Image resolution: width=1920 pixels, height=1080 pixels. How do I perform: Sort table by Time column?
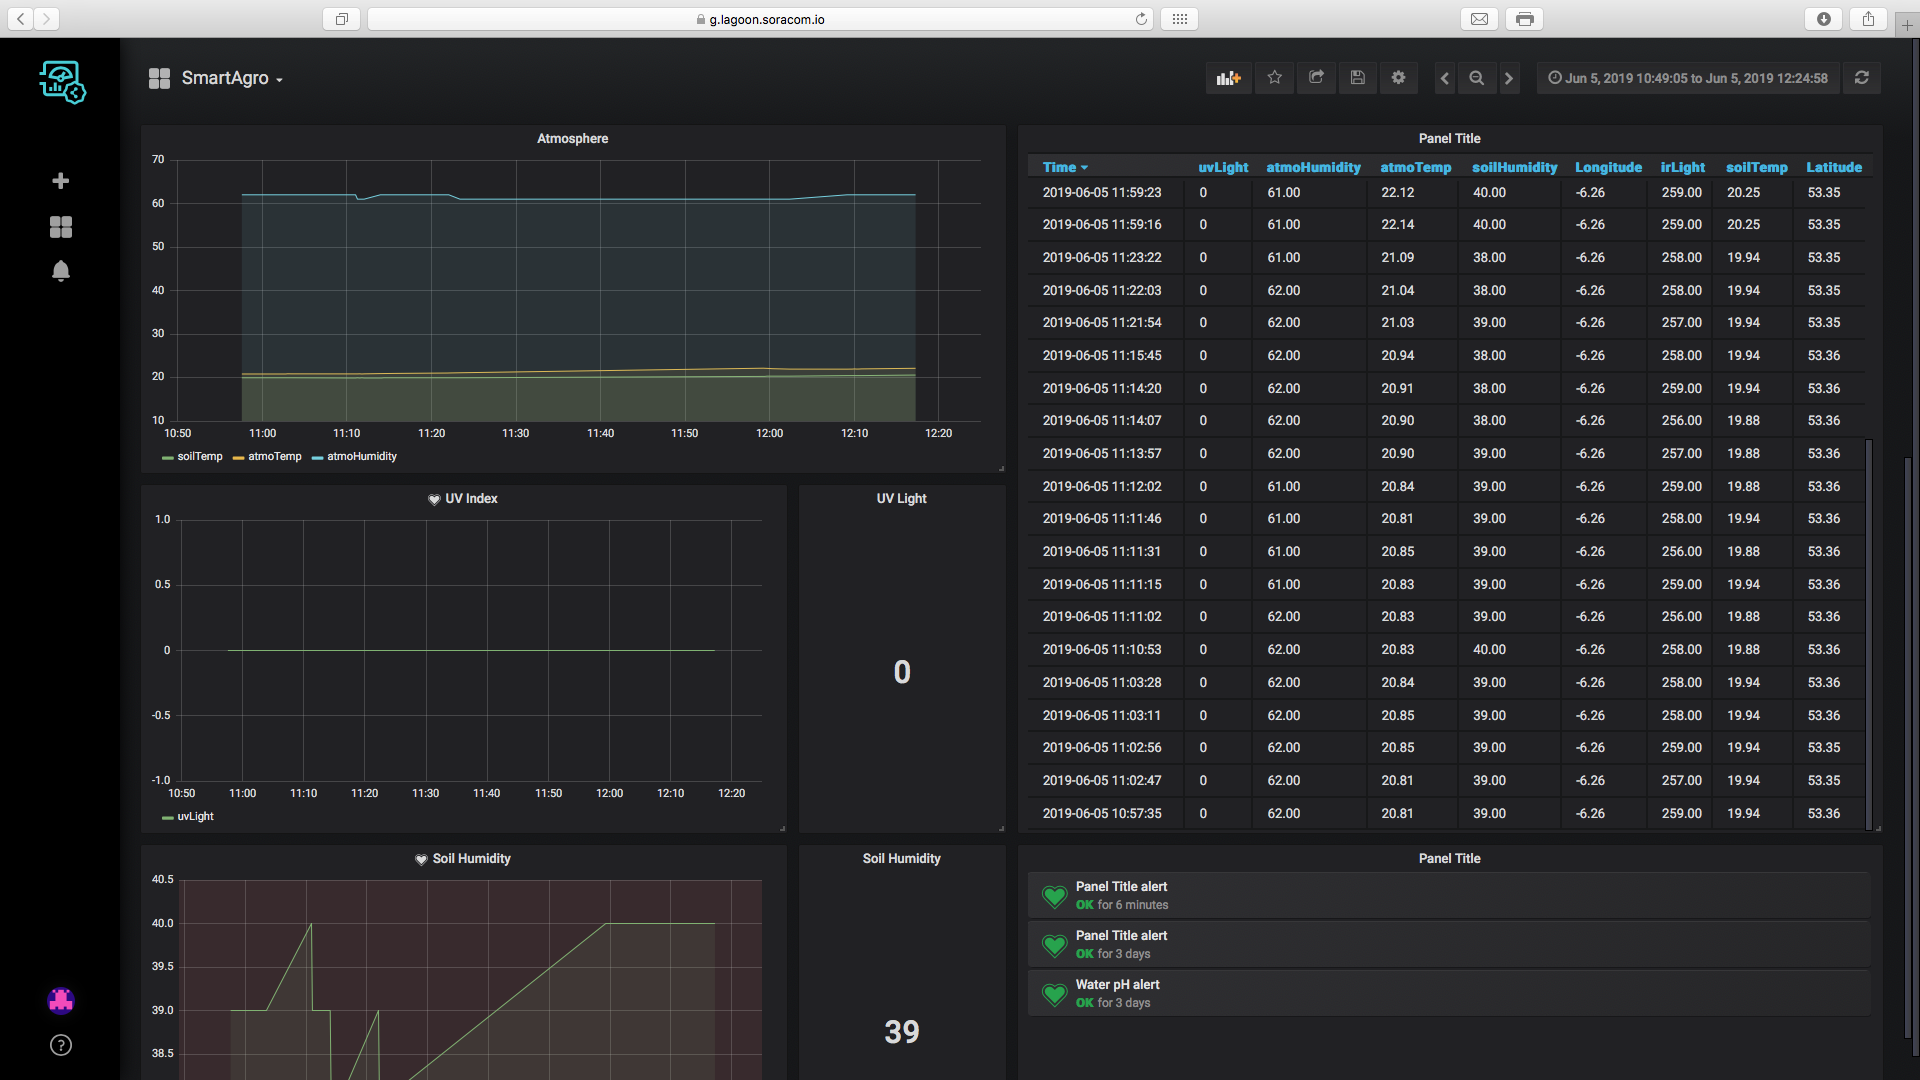[1059, 167]
